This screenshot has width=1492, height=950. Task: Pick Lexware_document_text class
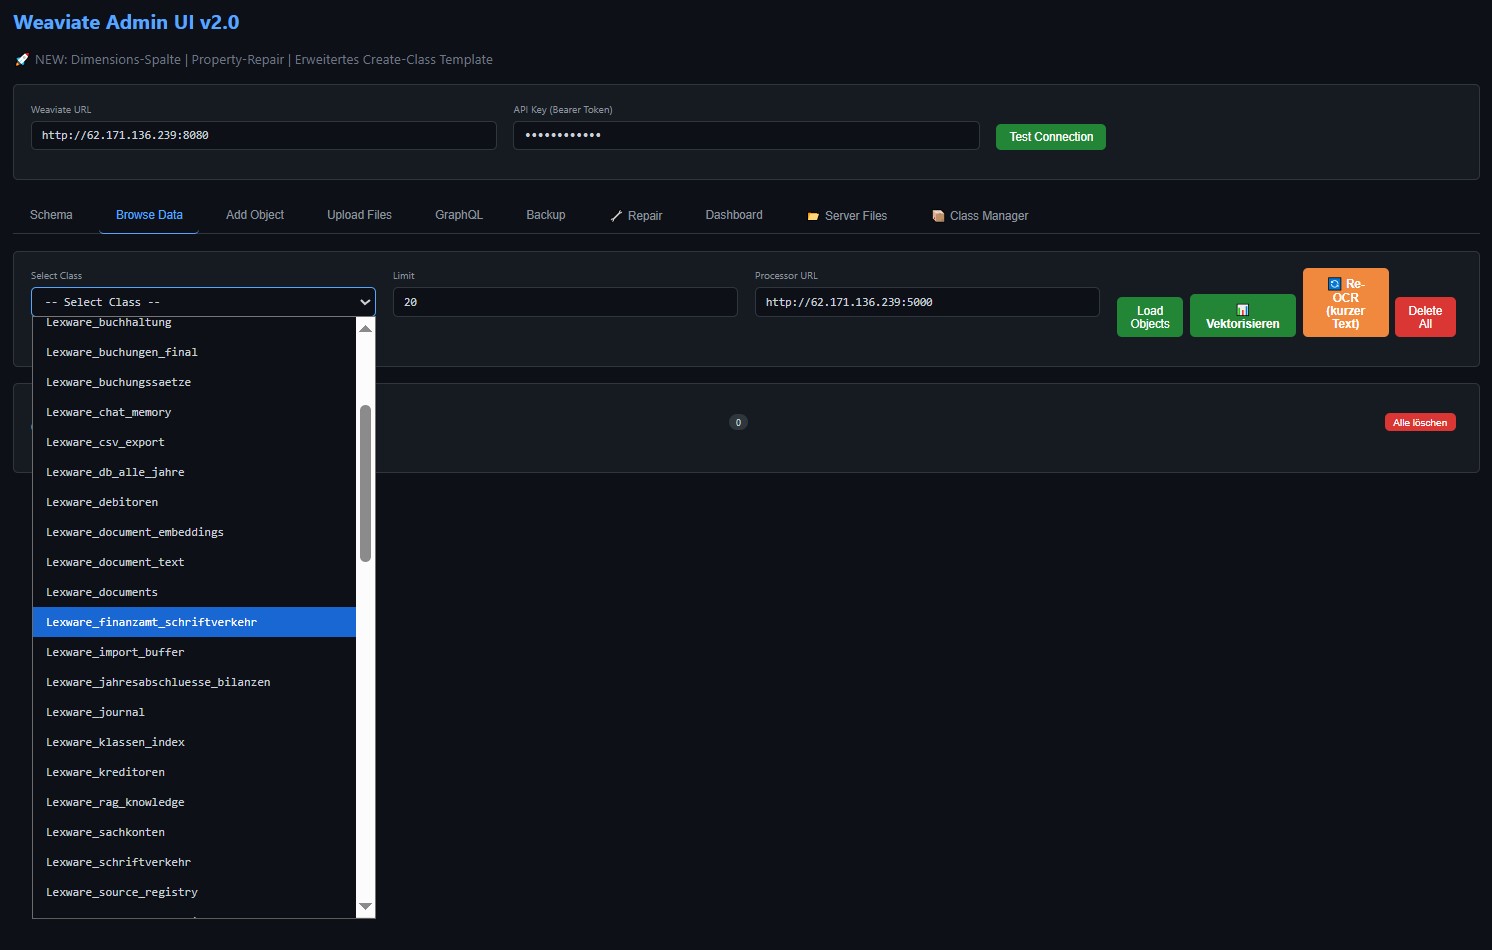coord(194,562)
